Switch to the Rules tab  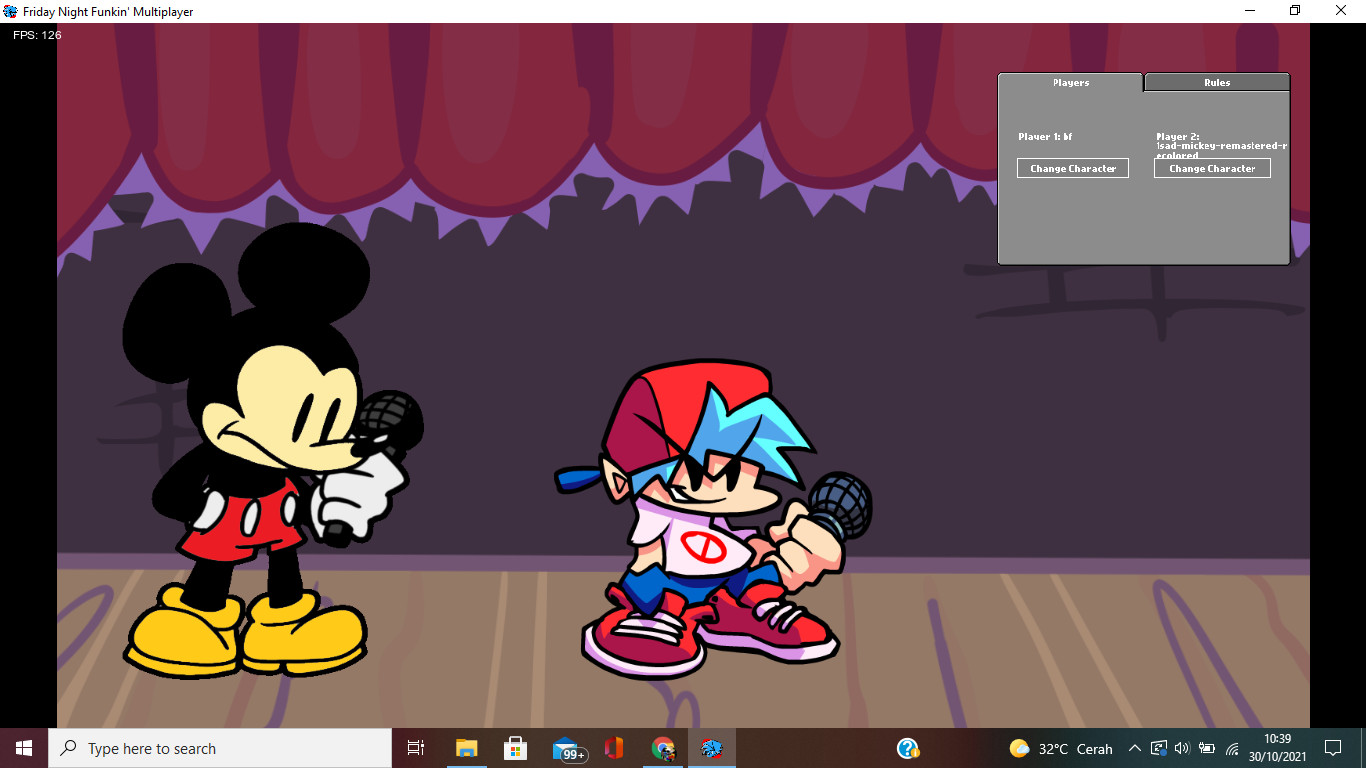click(x=1217, y=83)
